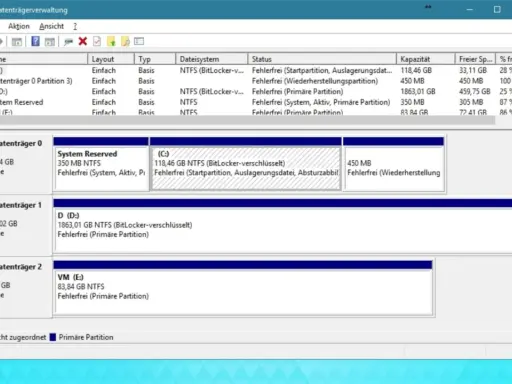Click the 'Fehlerfrei (Startpartition, Auslagerungsdat...' status cell
The width and height of the screenshot is (512, 384).
coord(322,70)
